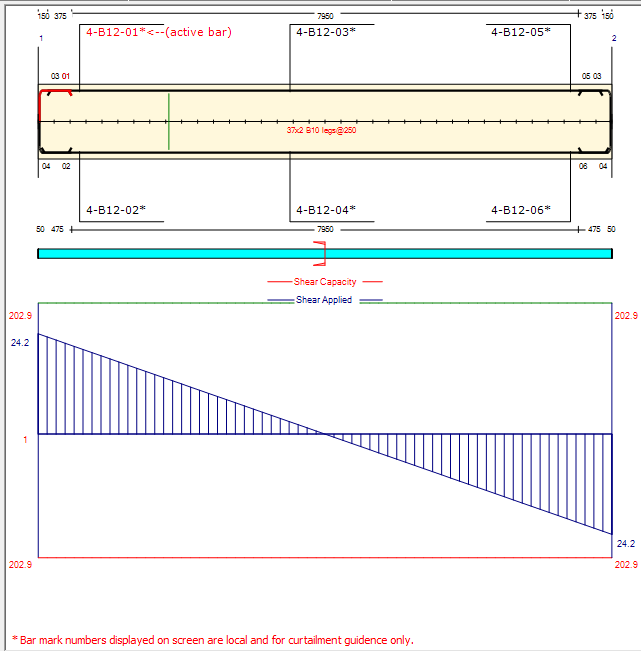The height and width of the screenshot is (651, 641).
Task: Click the blue Shear Applied legend label
Action: tap(324, 300)
